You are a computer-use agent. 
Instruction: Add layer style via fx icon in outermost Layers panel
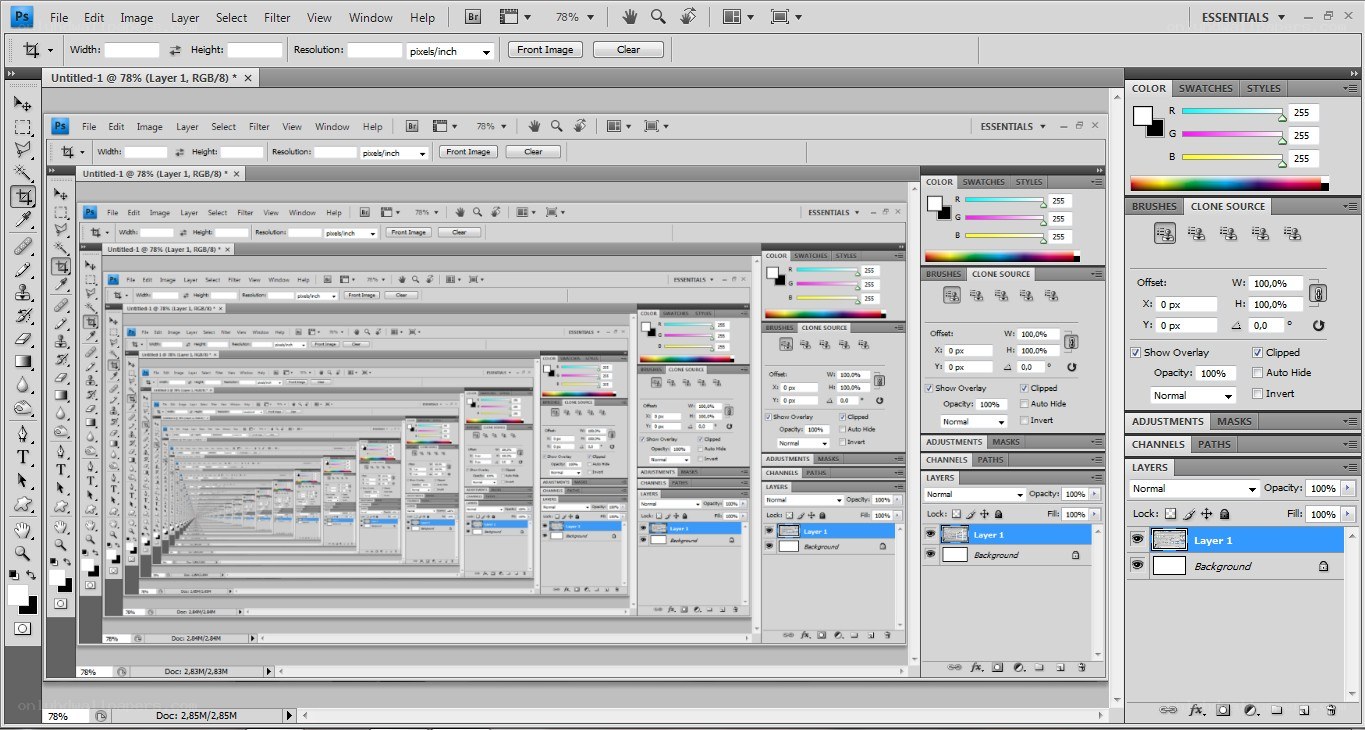coord(1196,710)
